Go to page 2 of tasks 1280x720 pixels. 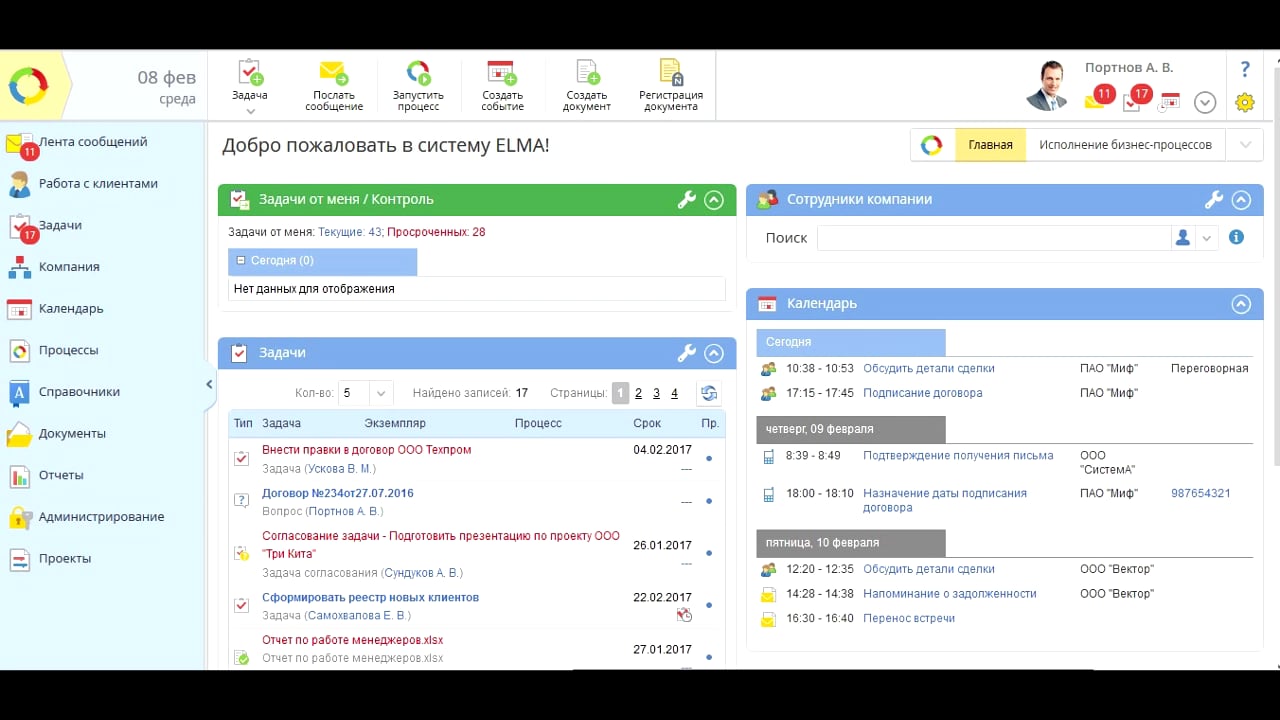tap(640, 394)
